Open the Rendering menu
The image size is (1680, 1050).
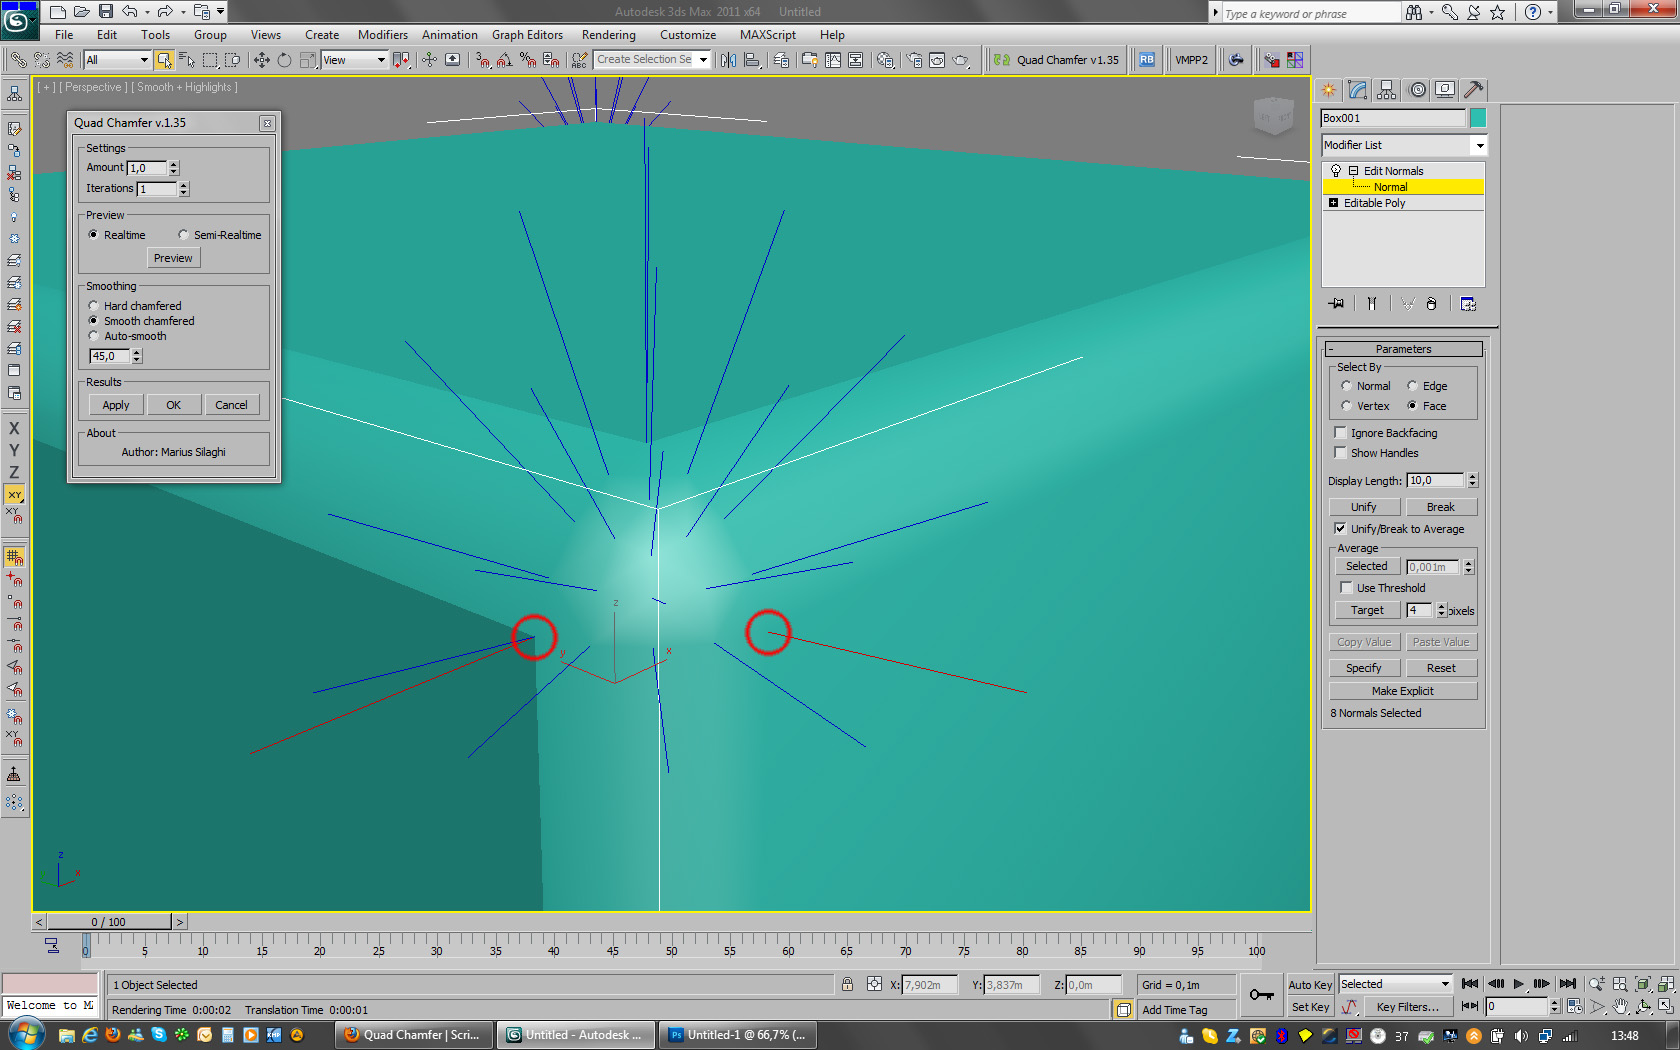tap(608, 34)
